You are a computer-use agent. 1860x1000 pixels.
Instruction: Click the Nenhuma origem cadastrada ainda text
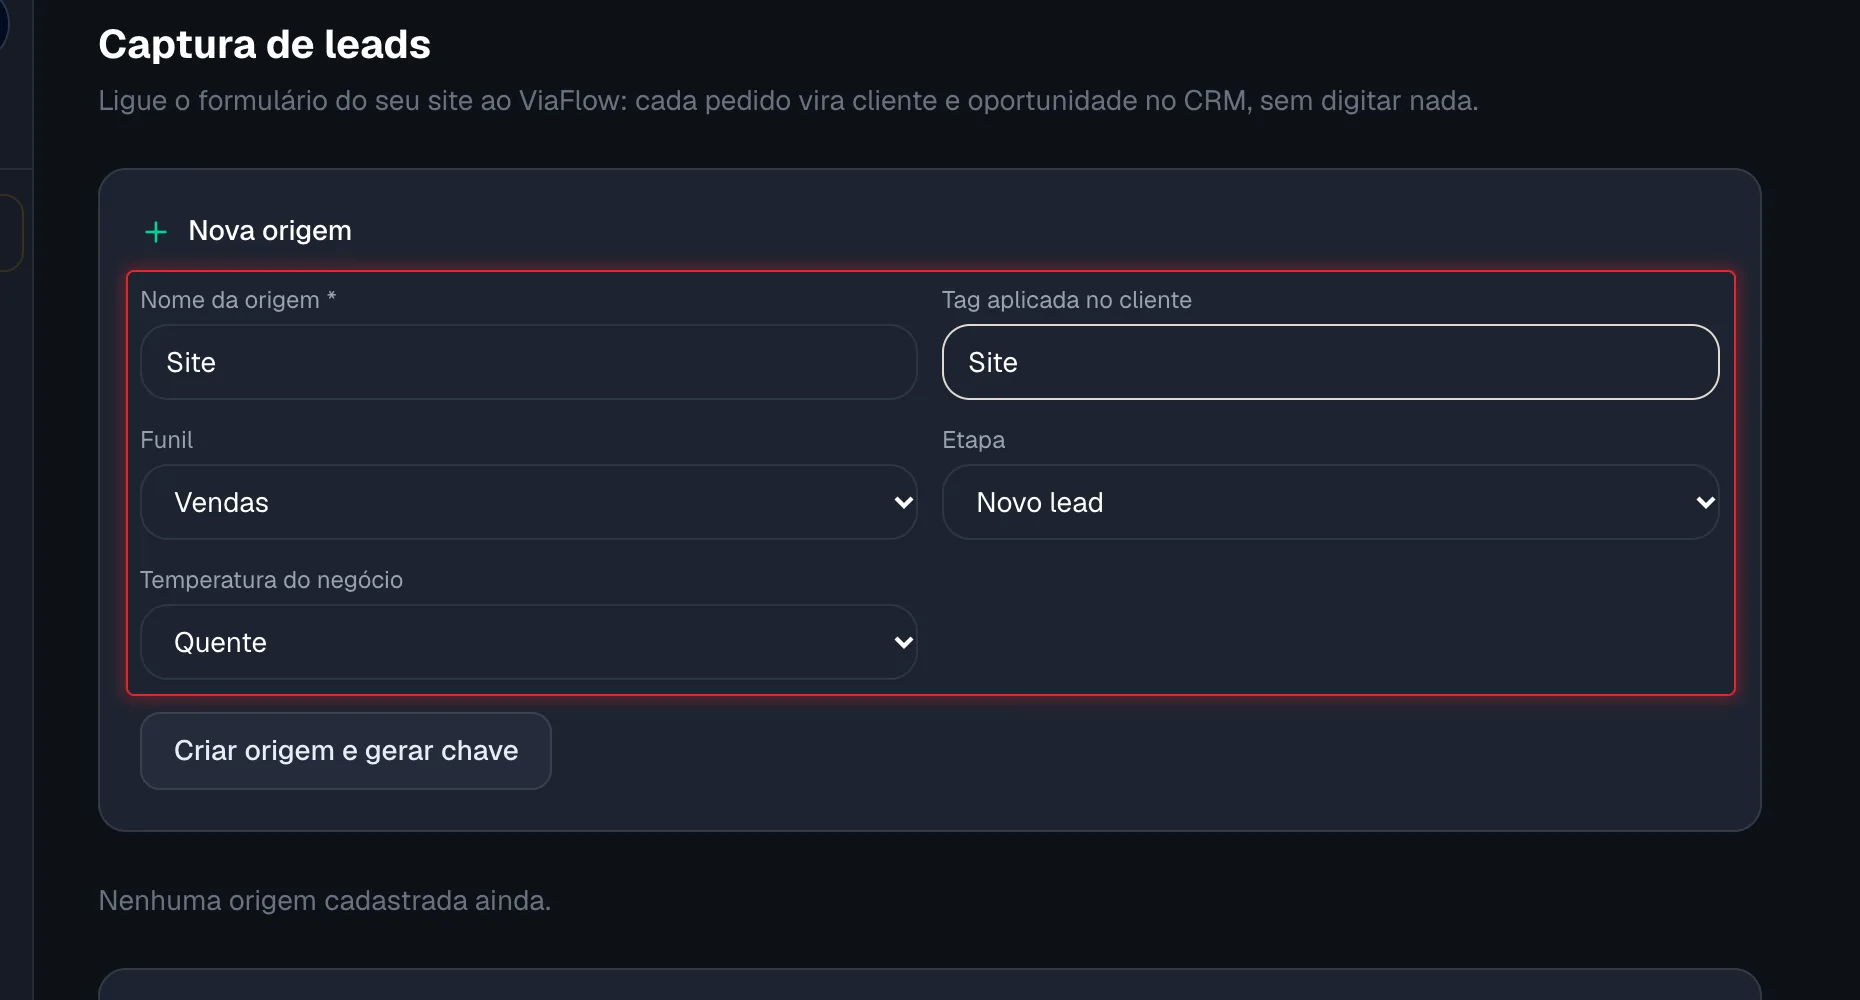tap(325, 901)
